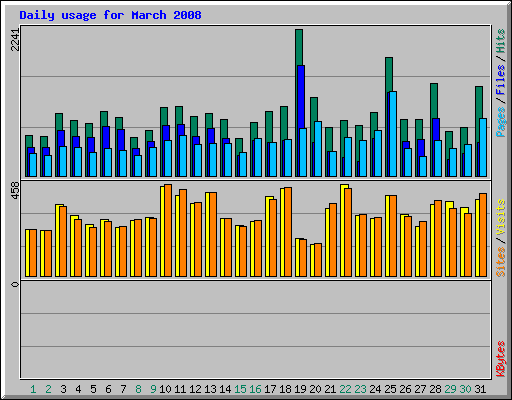Select day 18 on the x-axis
This screenshot has height=400, width=512.
tap(285, 389)
